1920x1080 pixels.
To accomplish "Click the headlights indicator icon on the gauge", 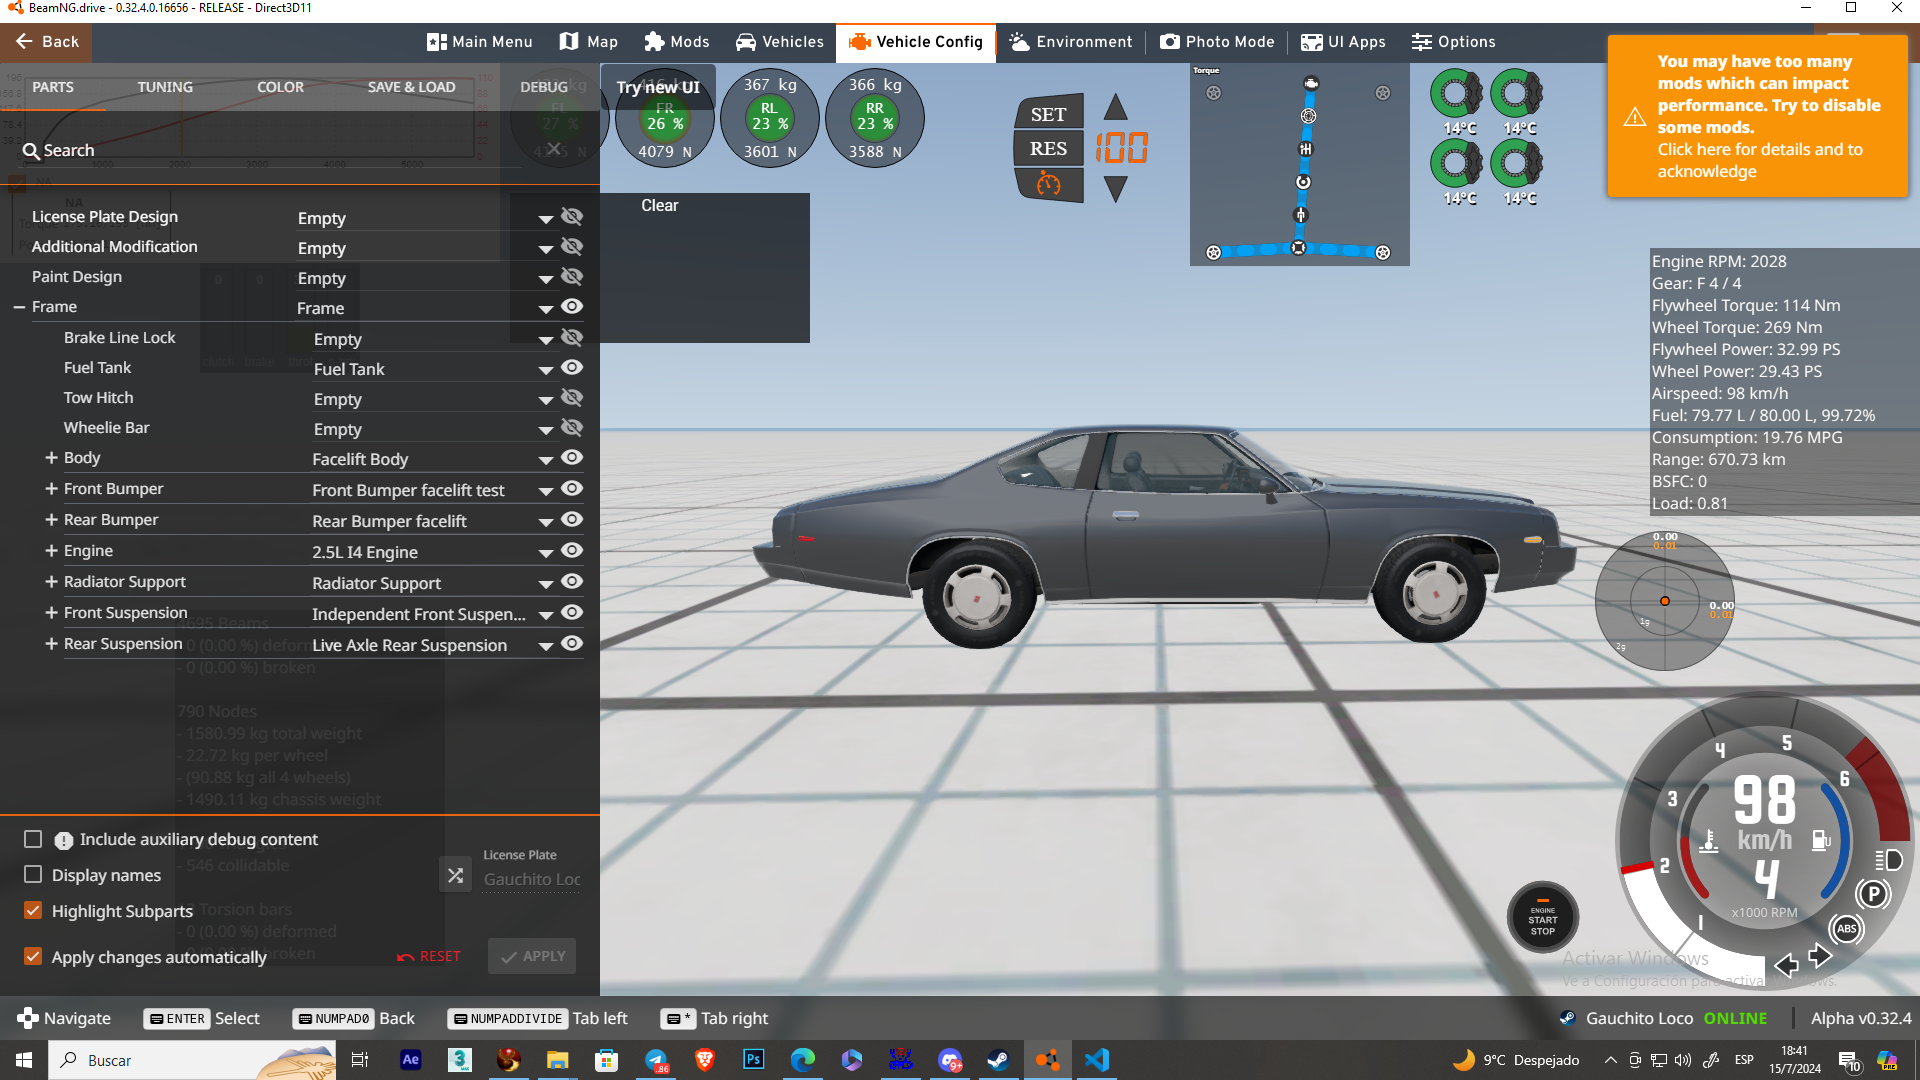I will pos(1888,860).
